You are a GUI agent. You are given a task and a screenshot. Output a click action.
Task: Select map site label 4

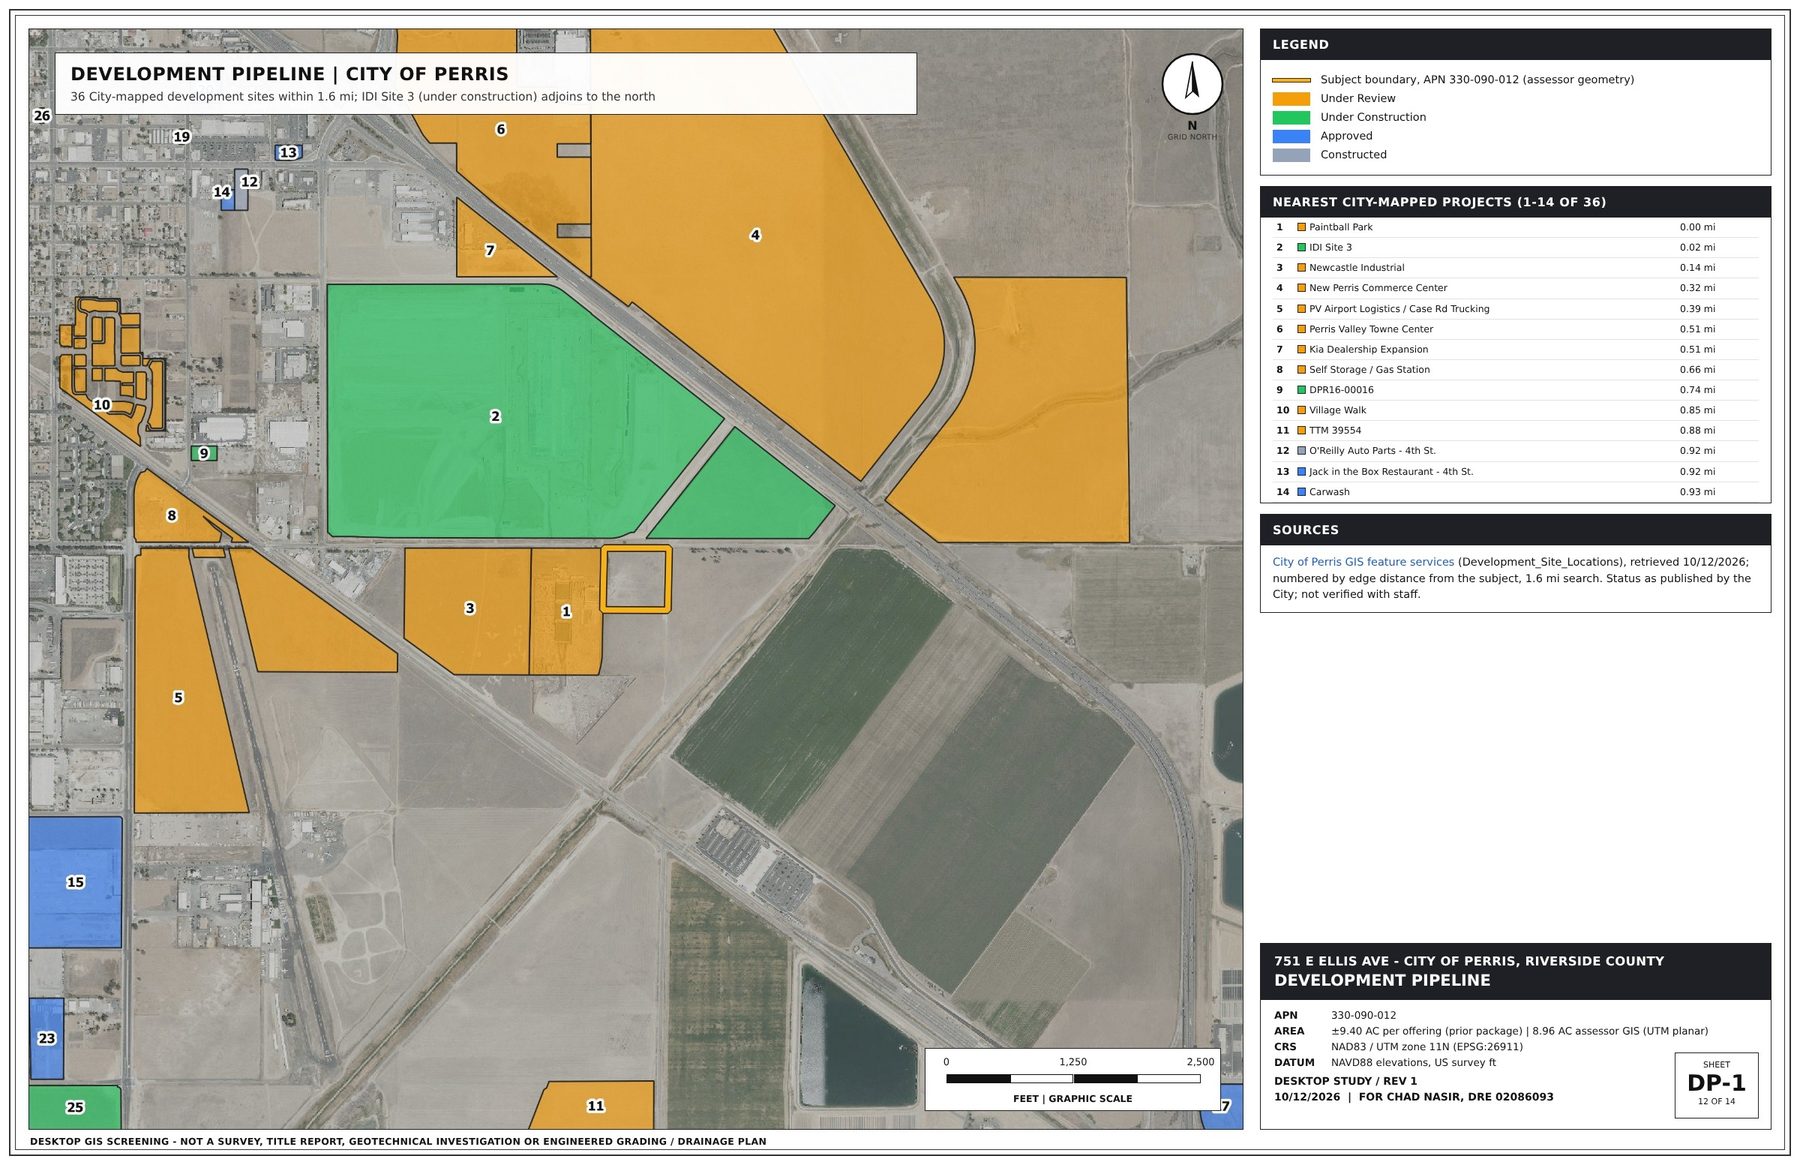[x=755, y=235]
